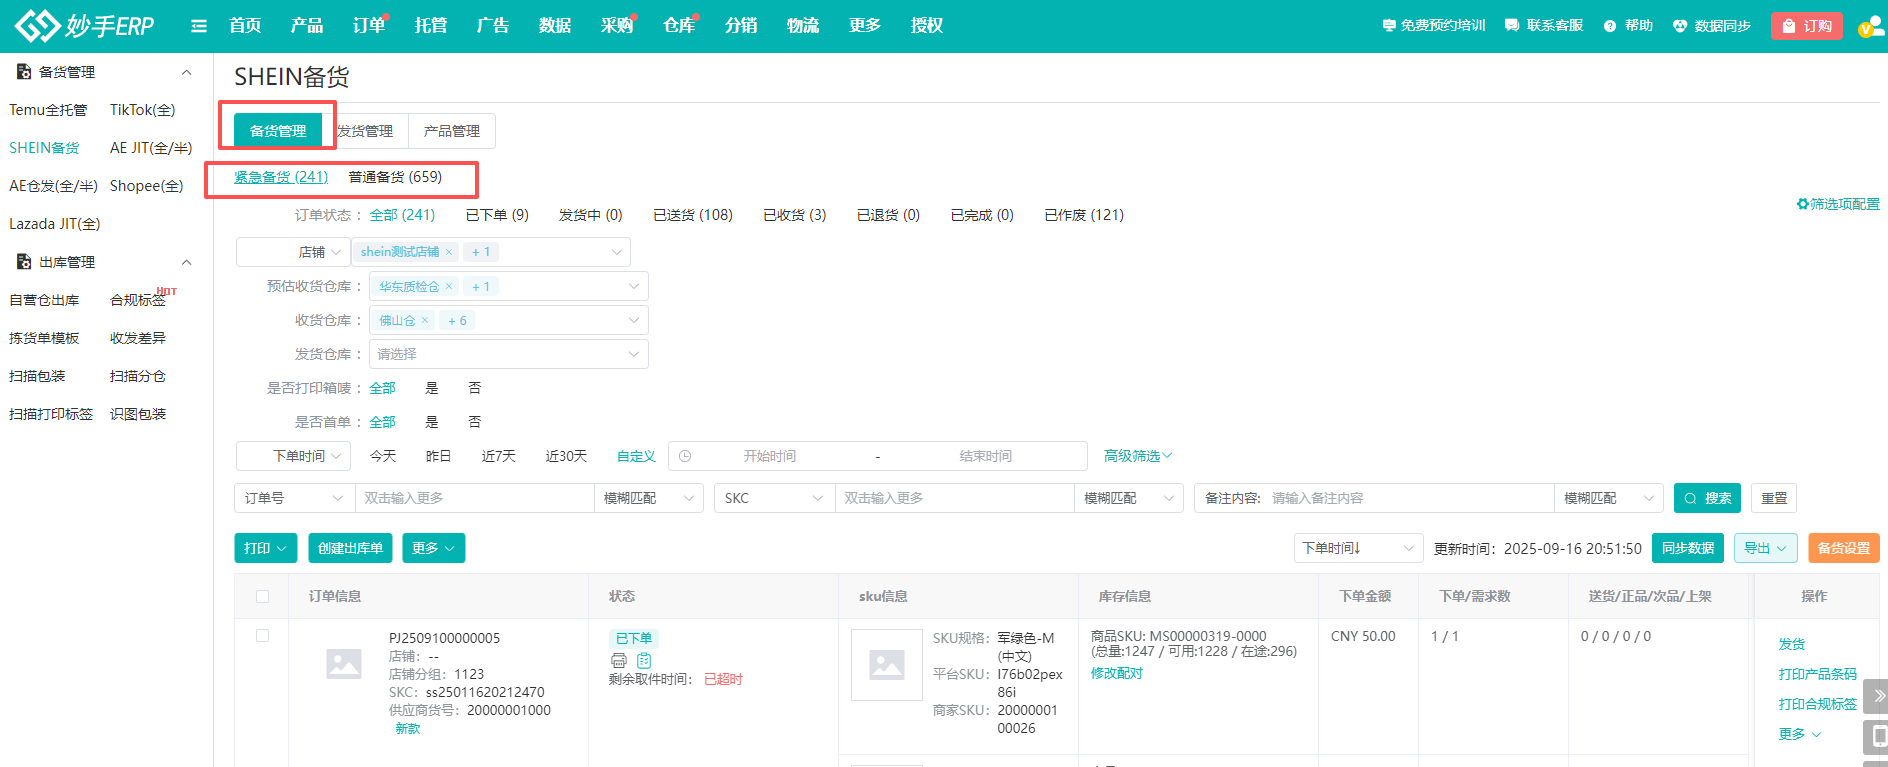Click the 重置 button
Image resolution: width=1888 pixels, height=767 pixels.
tap(1774, 498)
